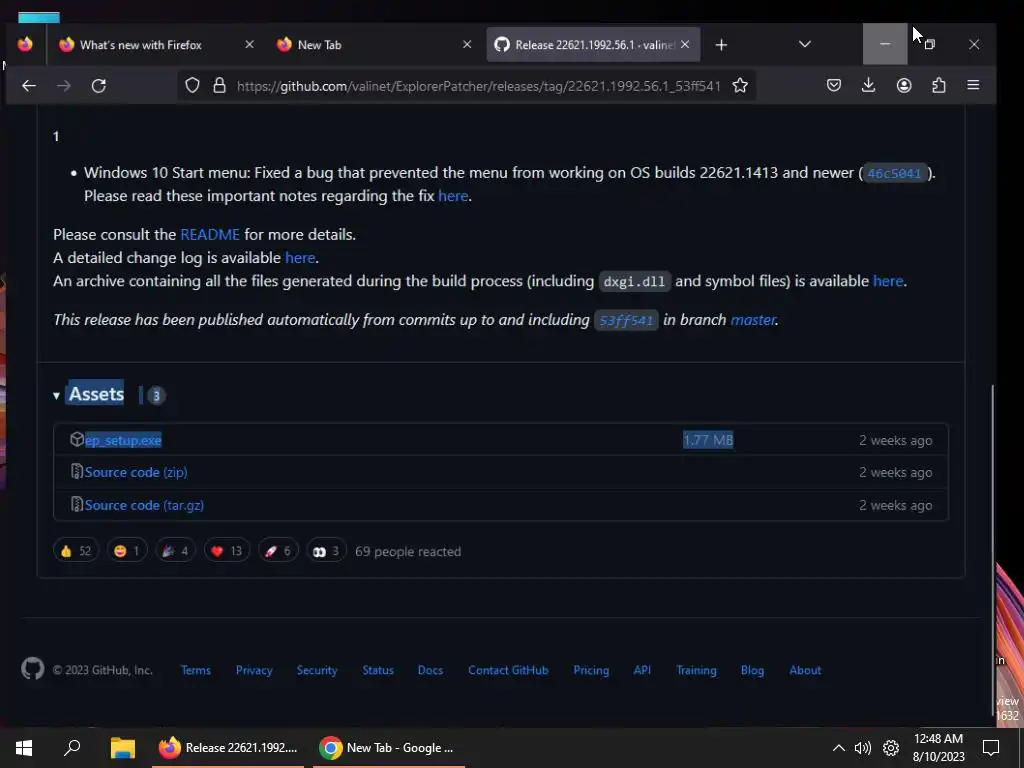
Task: Open build archive here link
Action: [888, 281]
